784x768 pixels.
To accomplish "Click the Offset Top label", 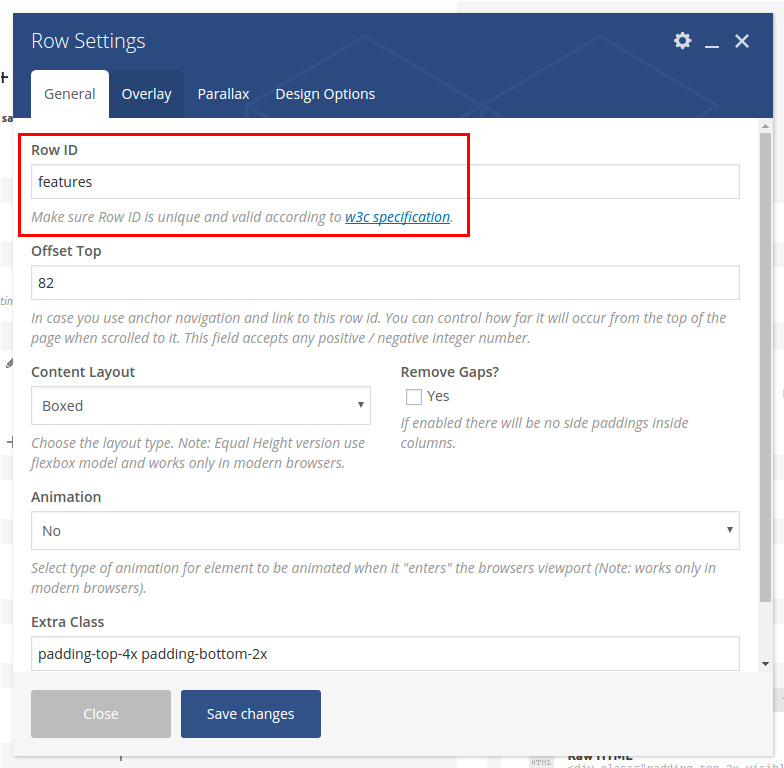I will tap(66, 251).
